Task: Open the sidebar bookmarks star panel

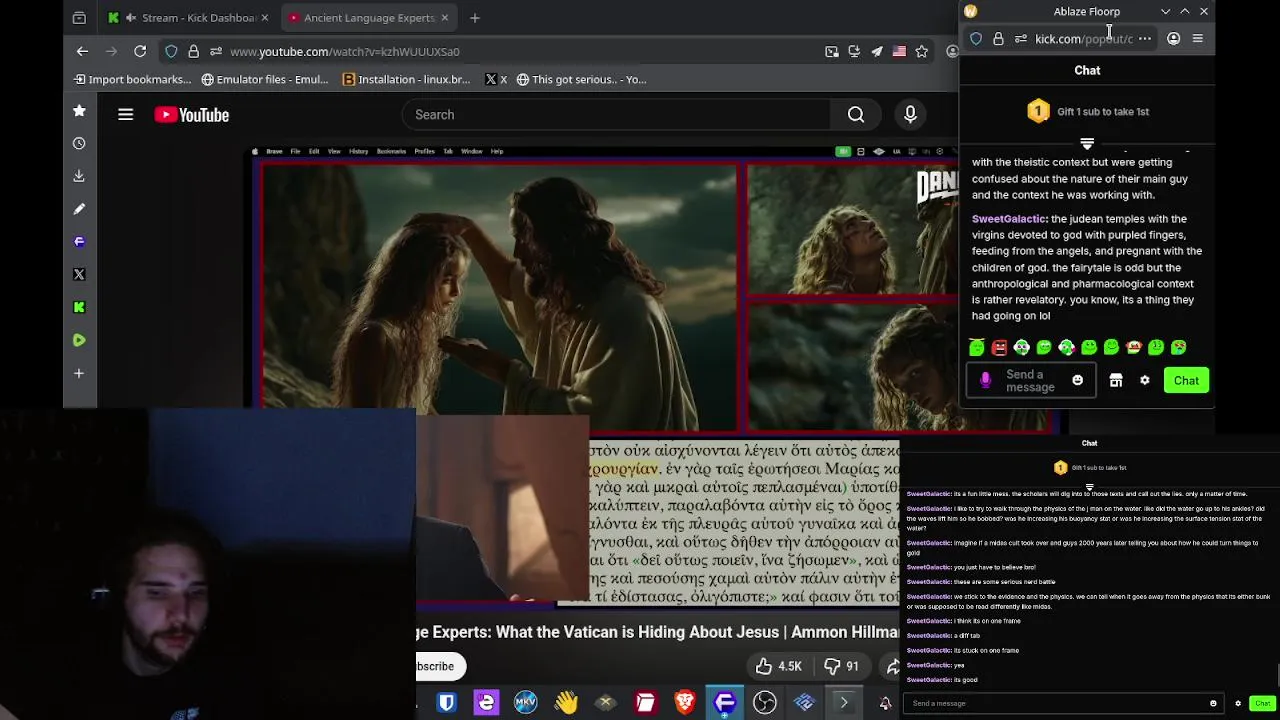Action: (79, 111)
